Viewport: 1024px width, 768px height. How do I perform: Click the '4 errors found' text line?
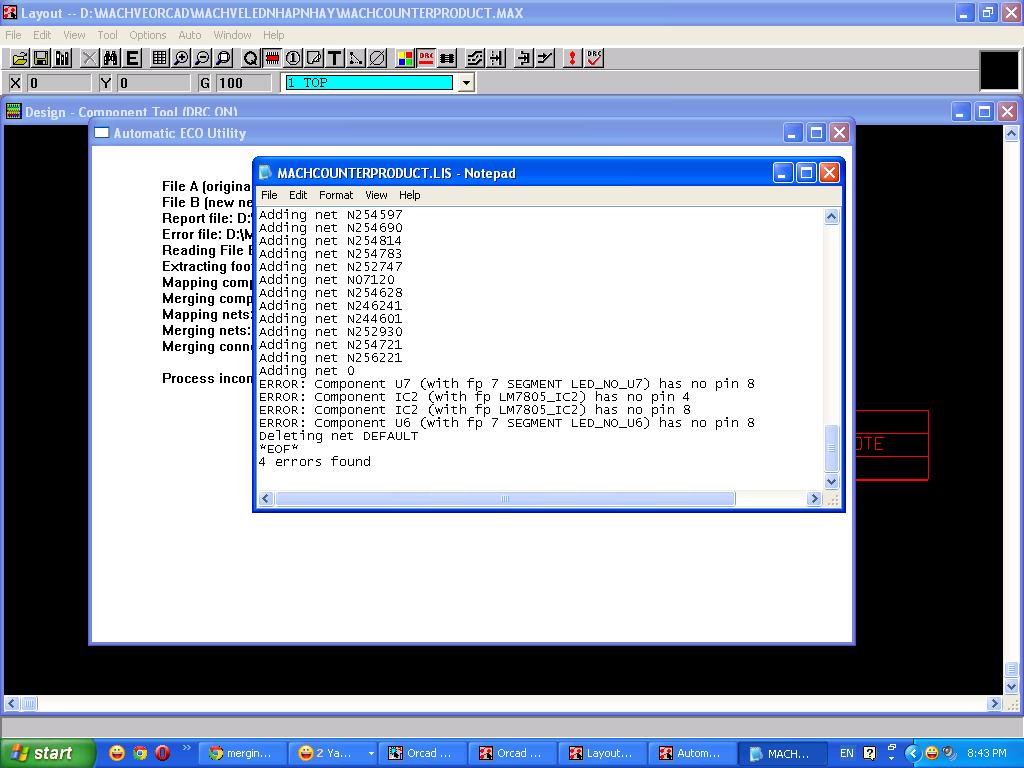315,462
